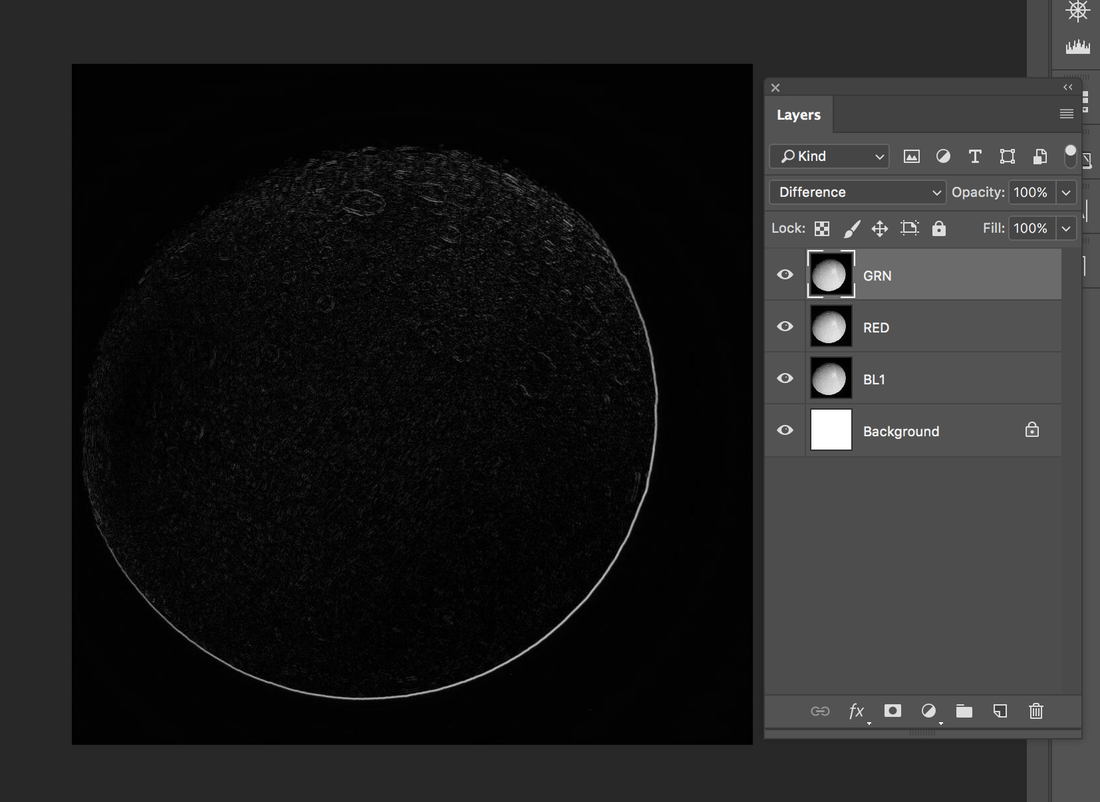Hide the GRN layer
This screenshot has width=1100, height=802.
coord(785,275)
